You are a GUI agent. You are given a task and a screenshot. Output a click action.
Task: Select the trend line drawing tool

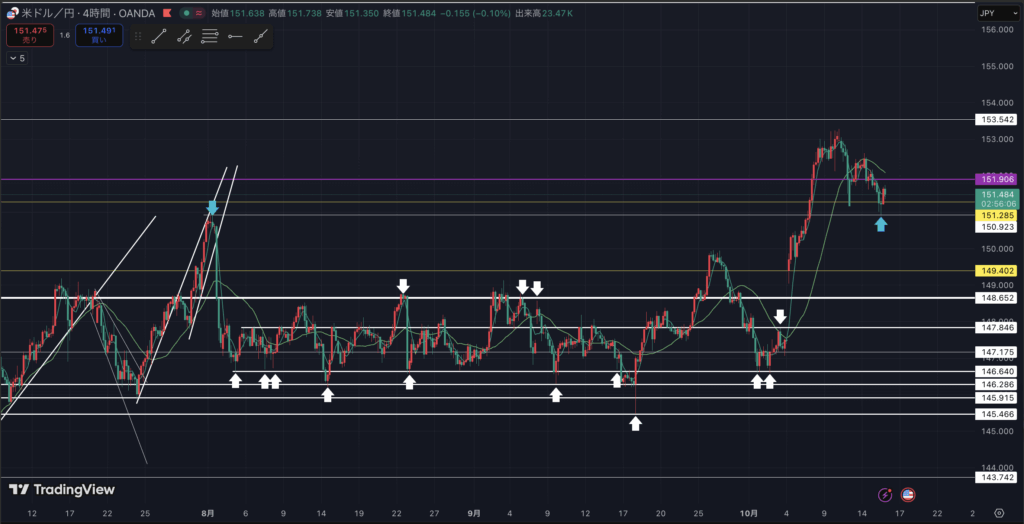[158, 37]
